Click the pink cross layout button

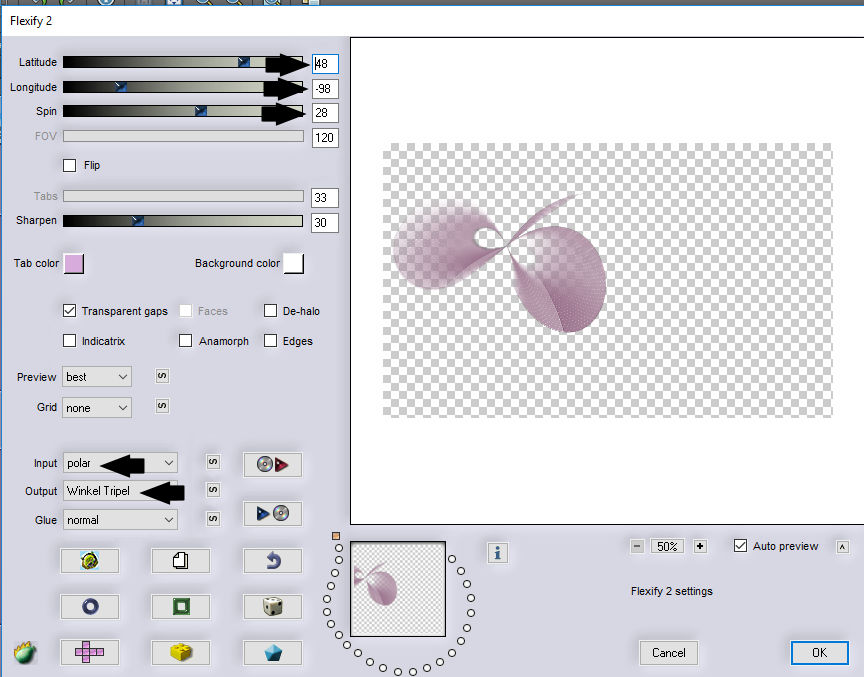(89, 652)
